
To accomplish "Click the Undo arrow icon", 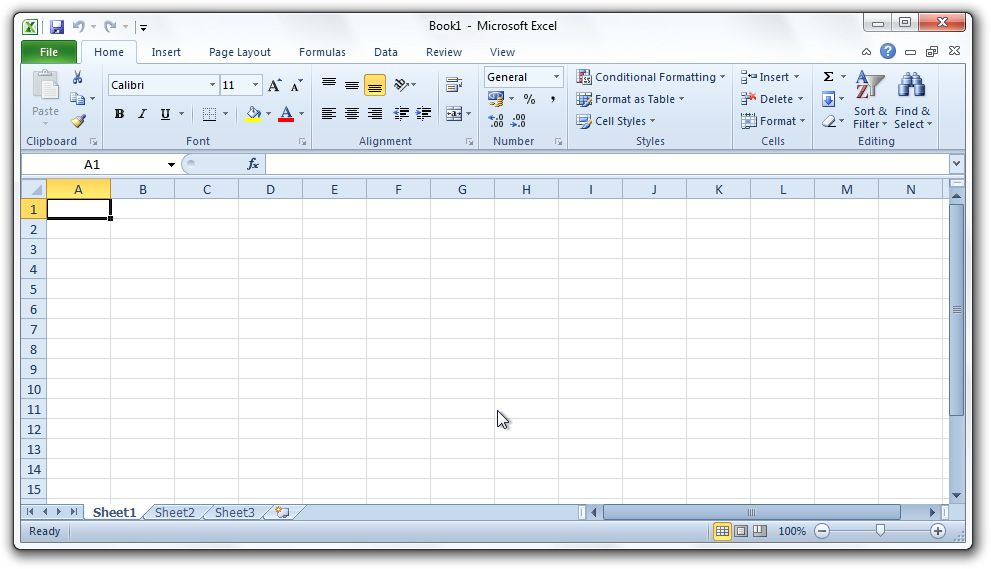I will pos(78,26).
